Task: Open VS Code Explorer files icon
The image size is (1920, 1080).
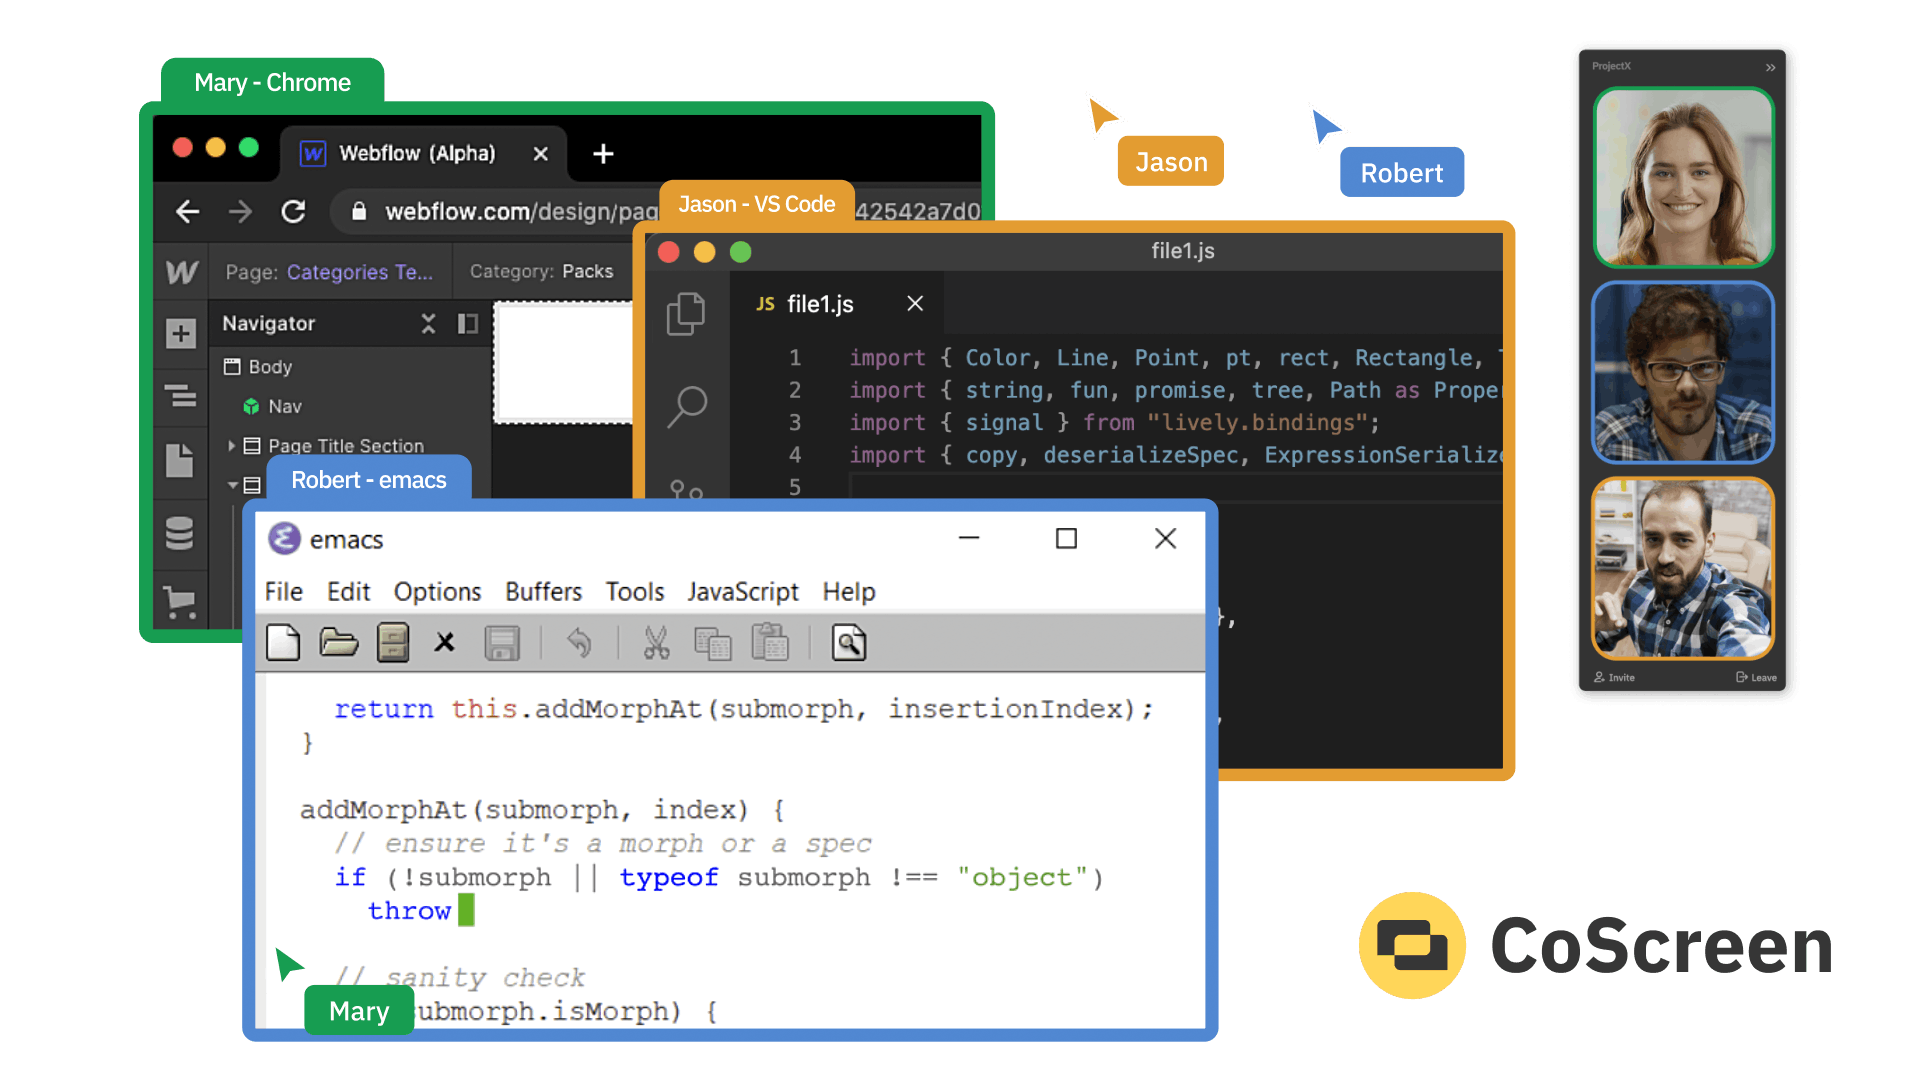Action: tap(686, 314)
